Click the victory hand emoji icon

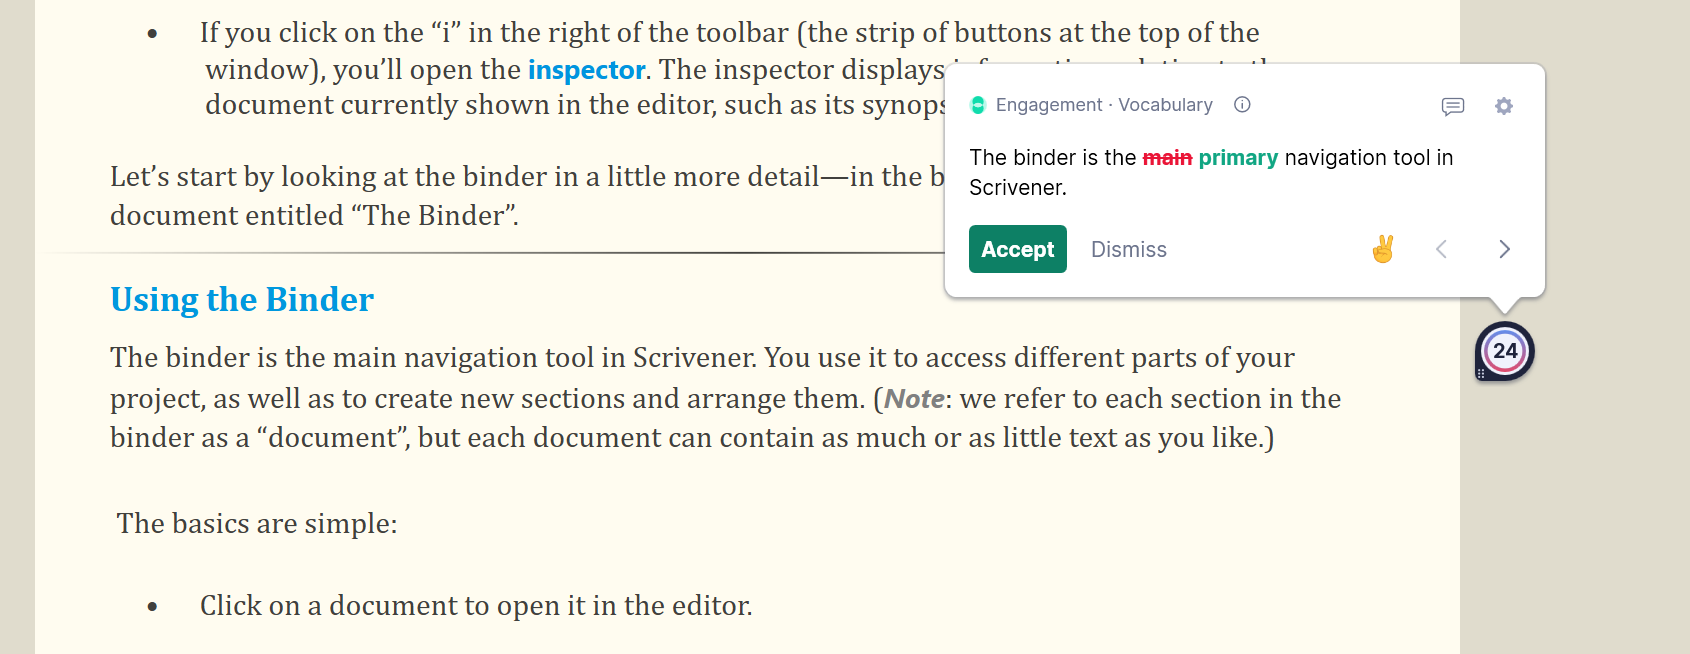tap(1383, 249)
